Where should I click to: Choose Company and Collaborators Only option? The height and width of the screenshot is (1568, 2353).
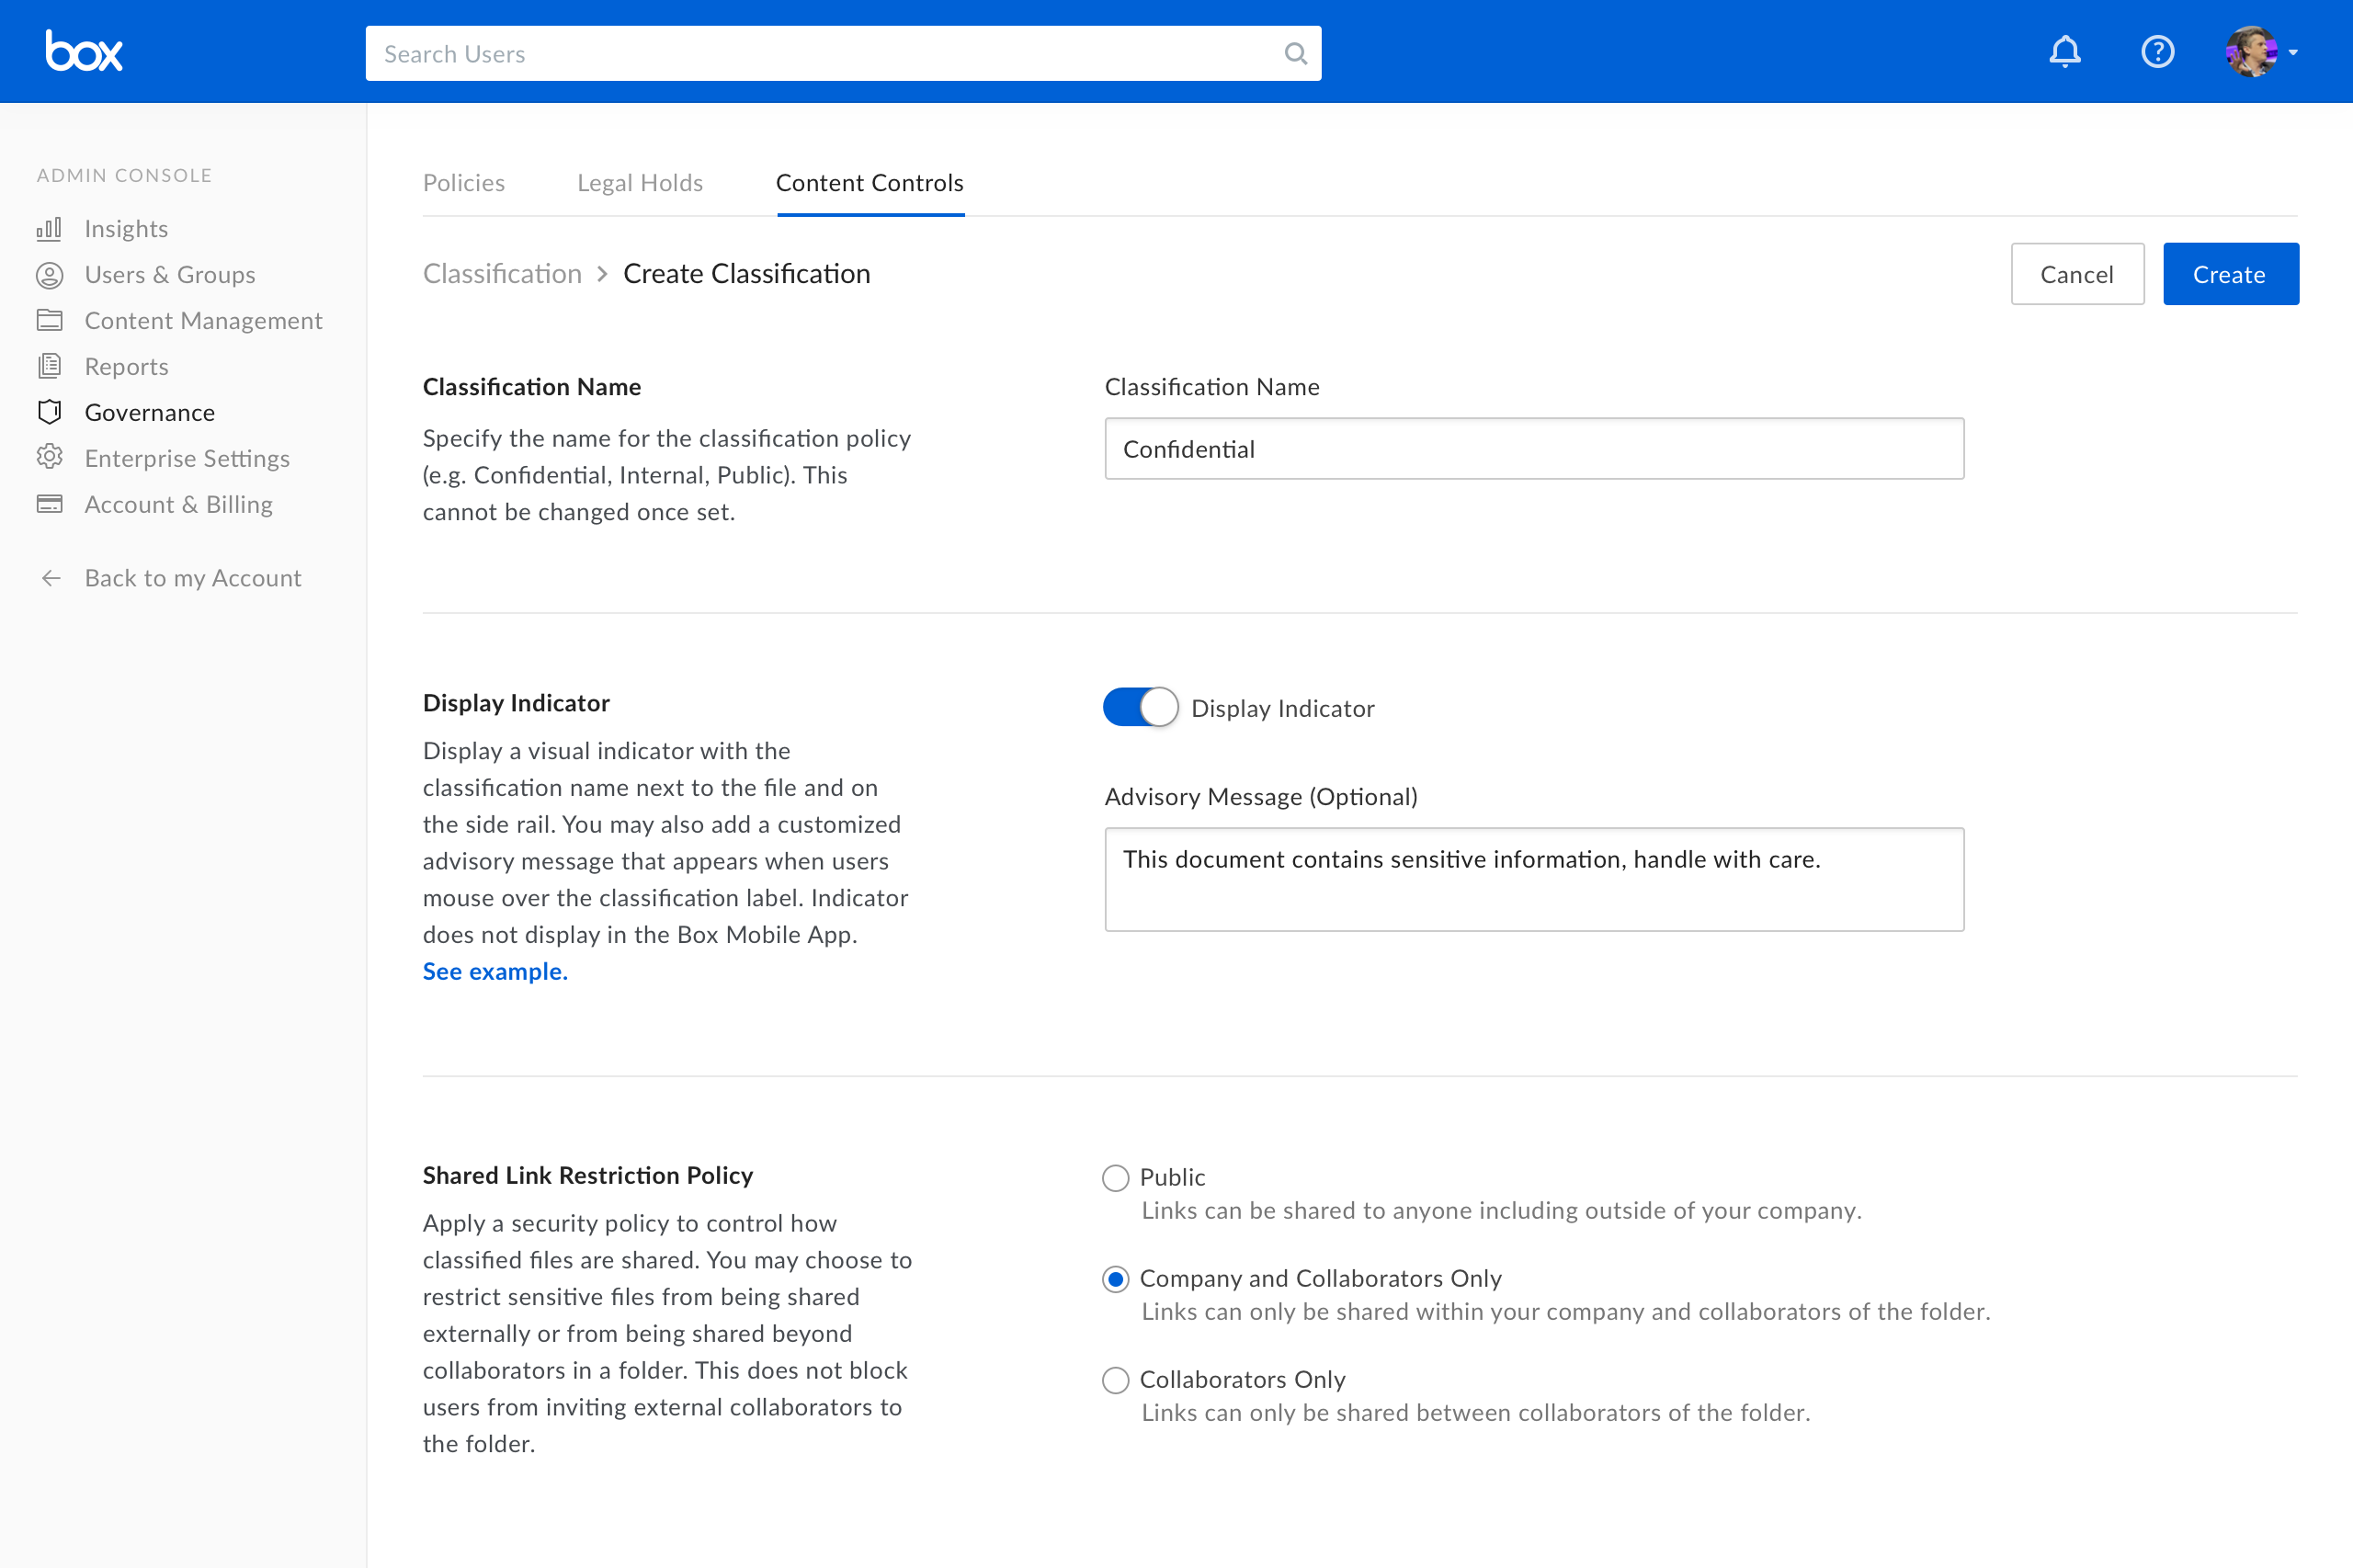click(1115, 1279)
